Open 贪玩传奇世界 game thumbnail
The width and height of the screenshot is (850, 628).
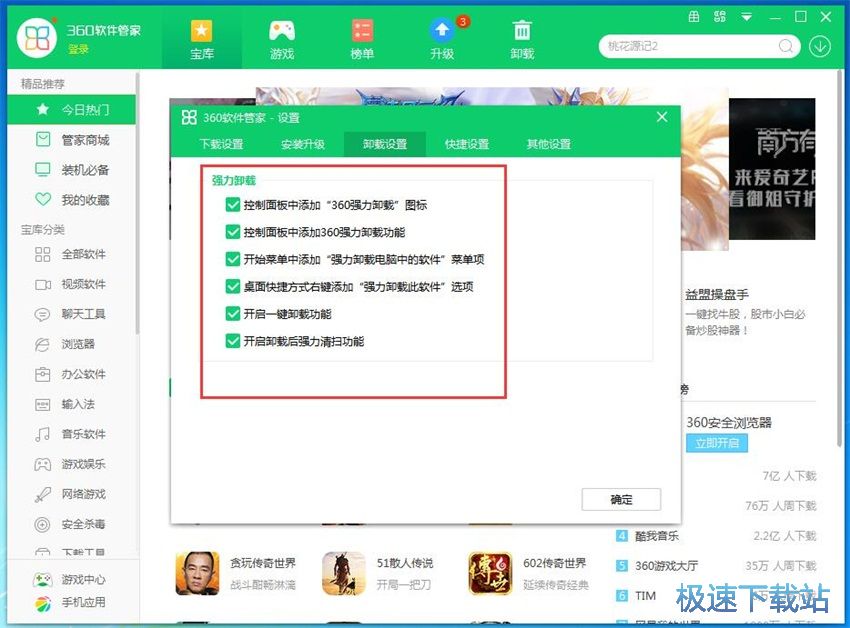tap(197, 574)
